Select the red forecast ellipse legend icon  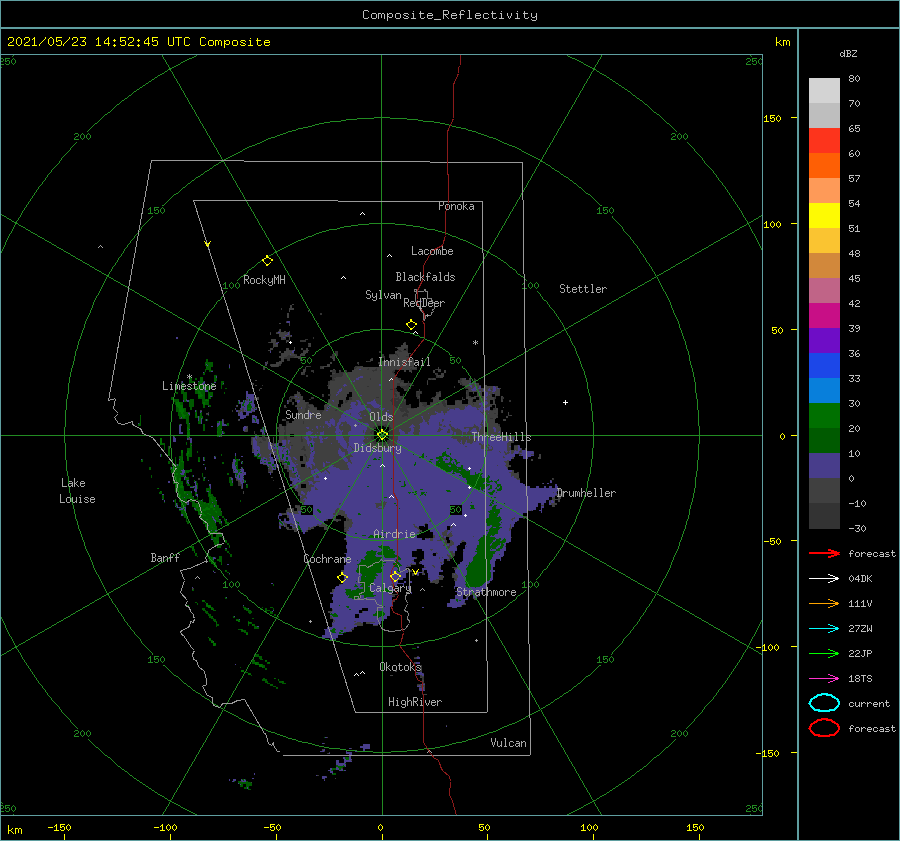click(x=824, y=728)
